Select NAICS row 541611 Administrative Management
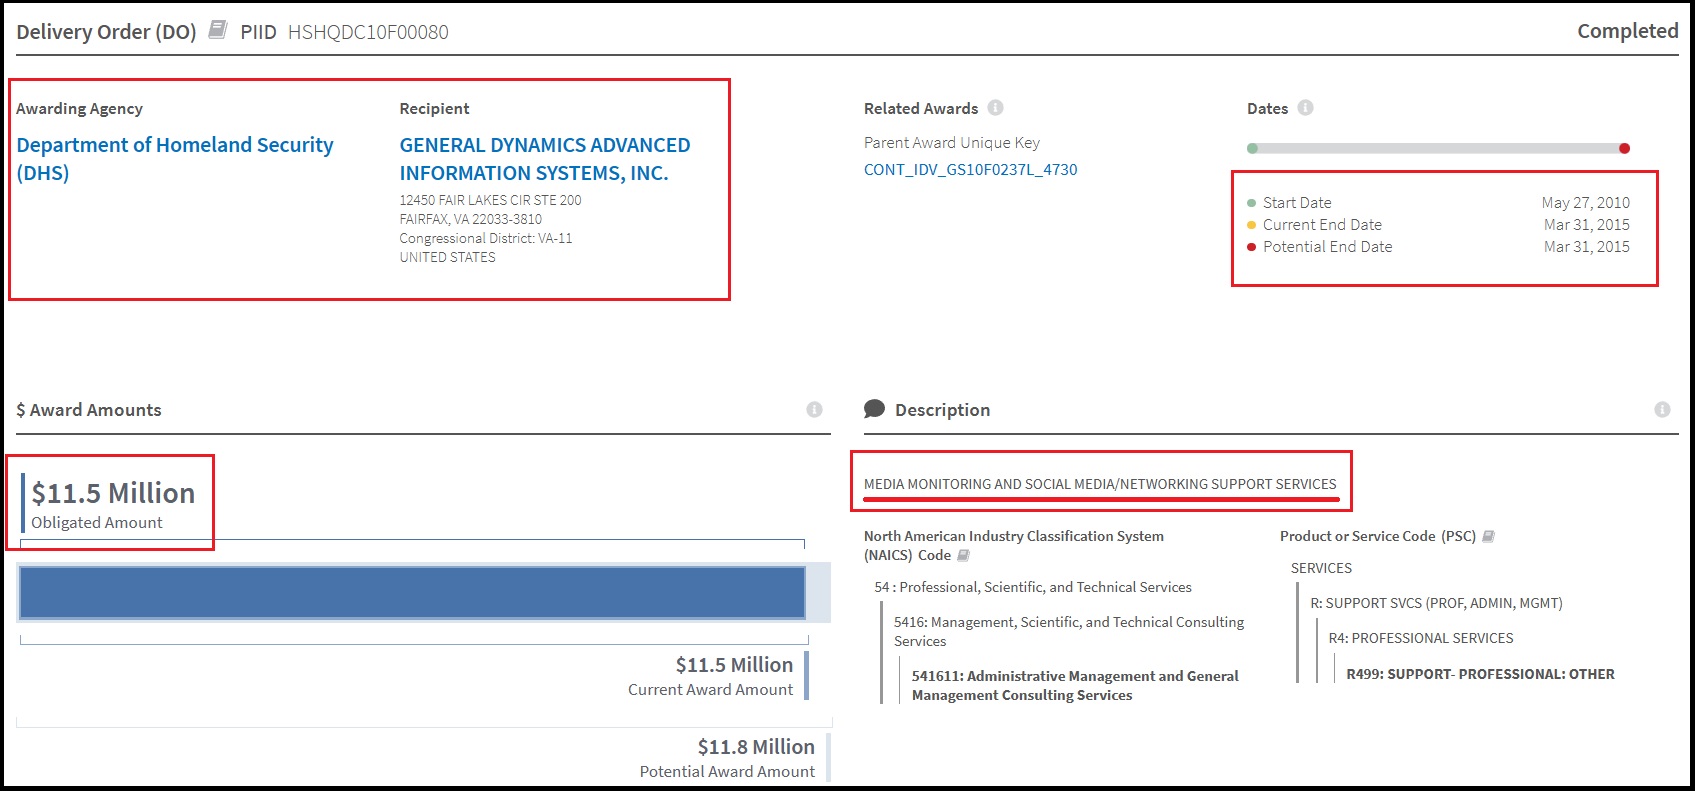 [1075, 685]
